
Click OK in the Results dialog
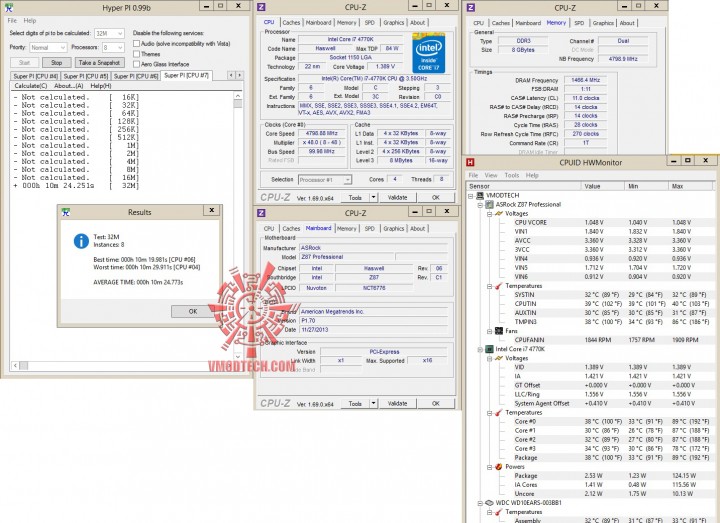pyautogui.click(x=193, y=311)
